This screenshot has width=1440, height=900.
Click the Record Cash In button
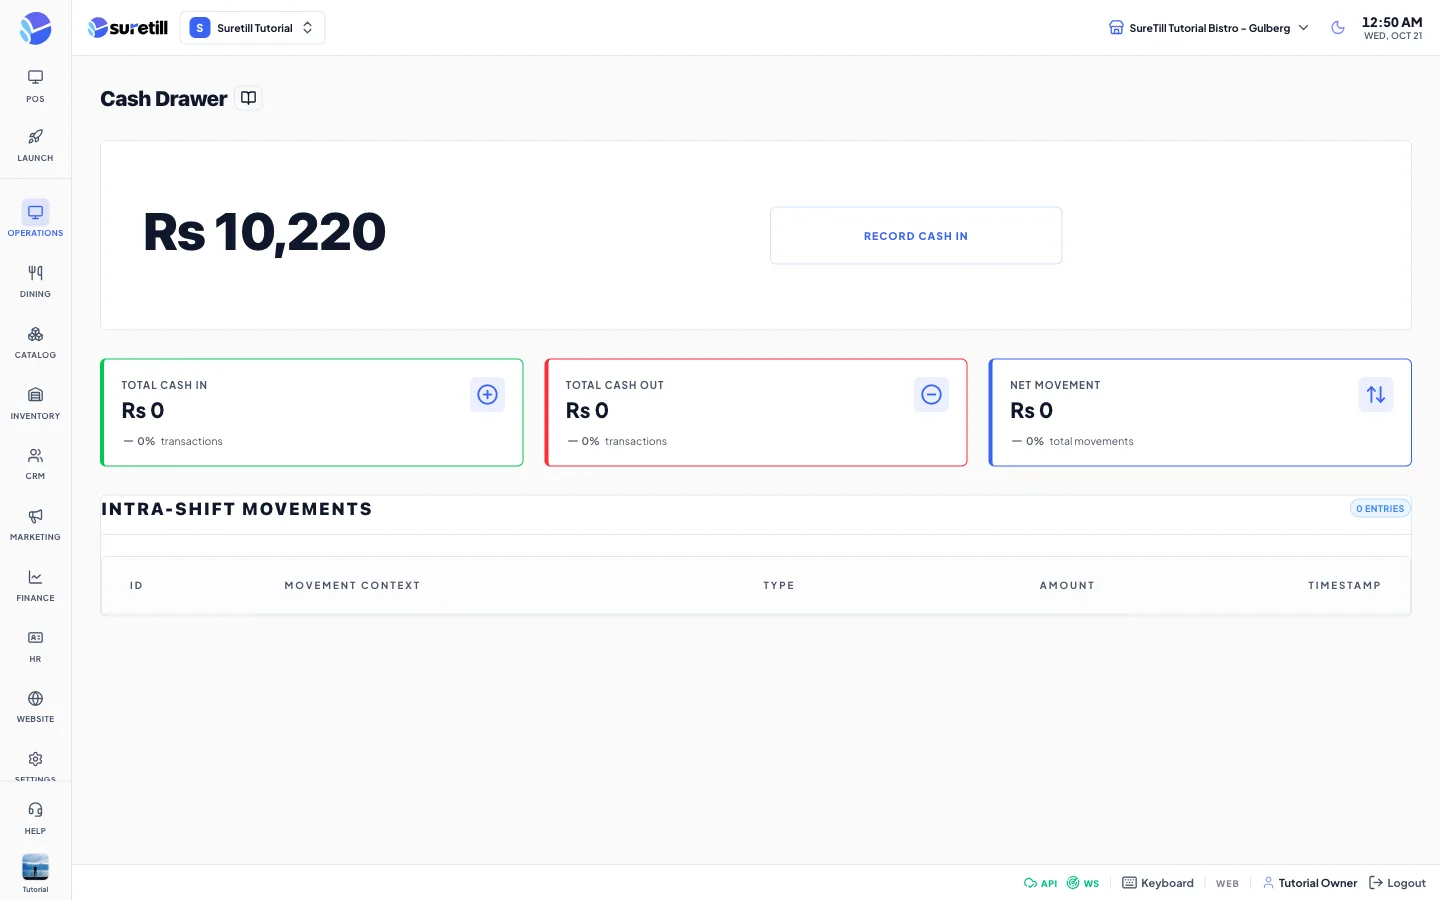tap(916, 236)
